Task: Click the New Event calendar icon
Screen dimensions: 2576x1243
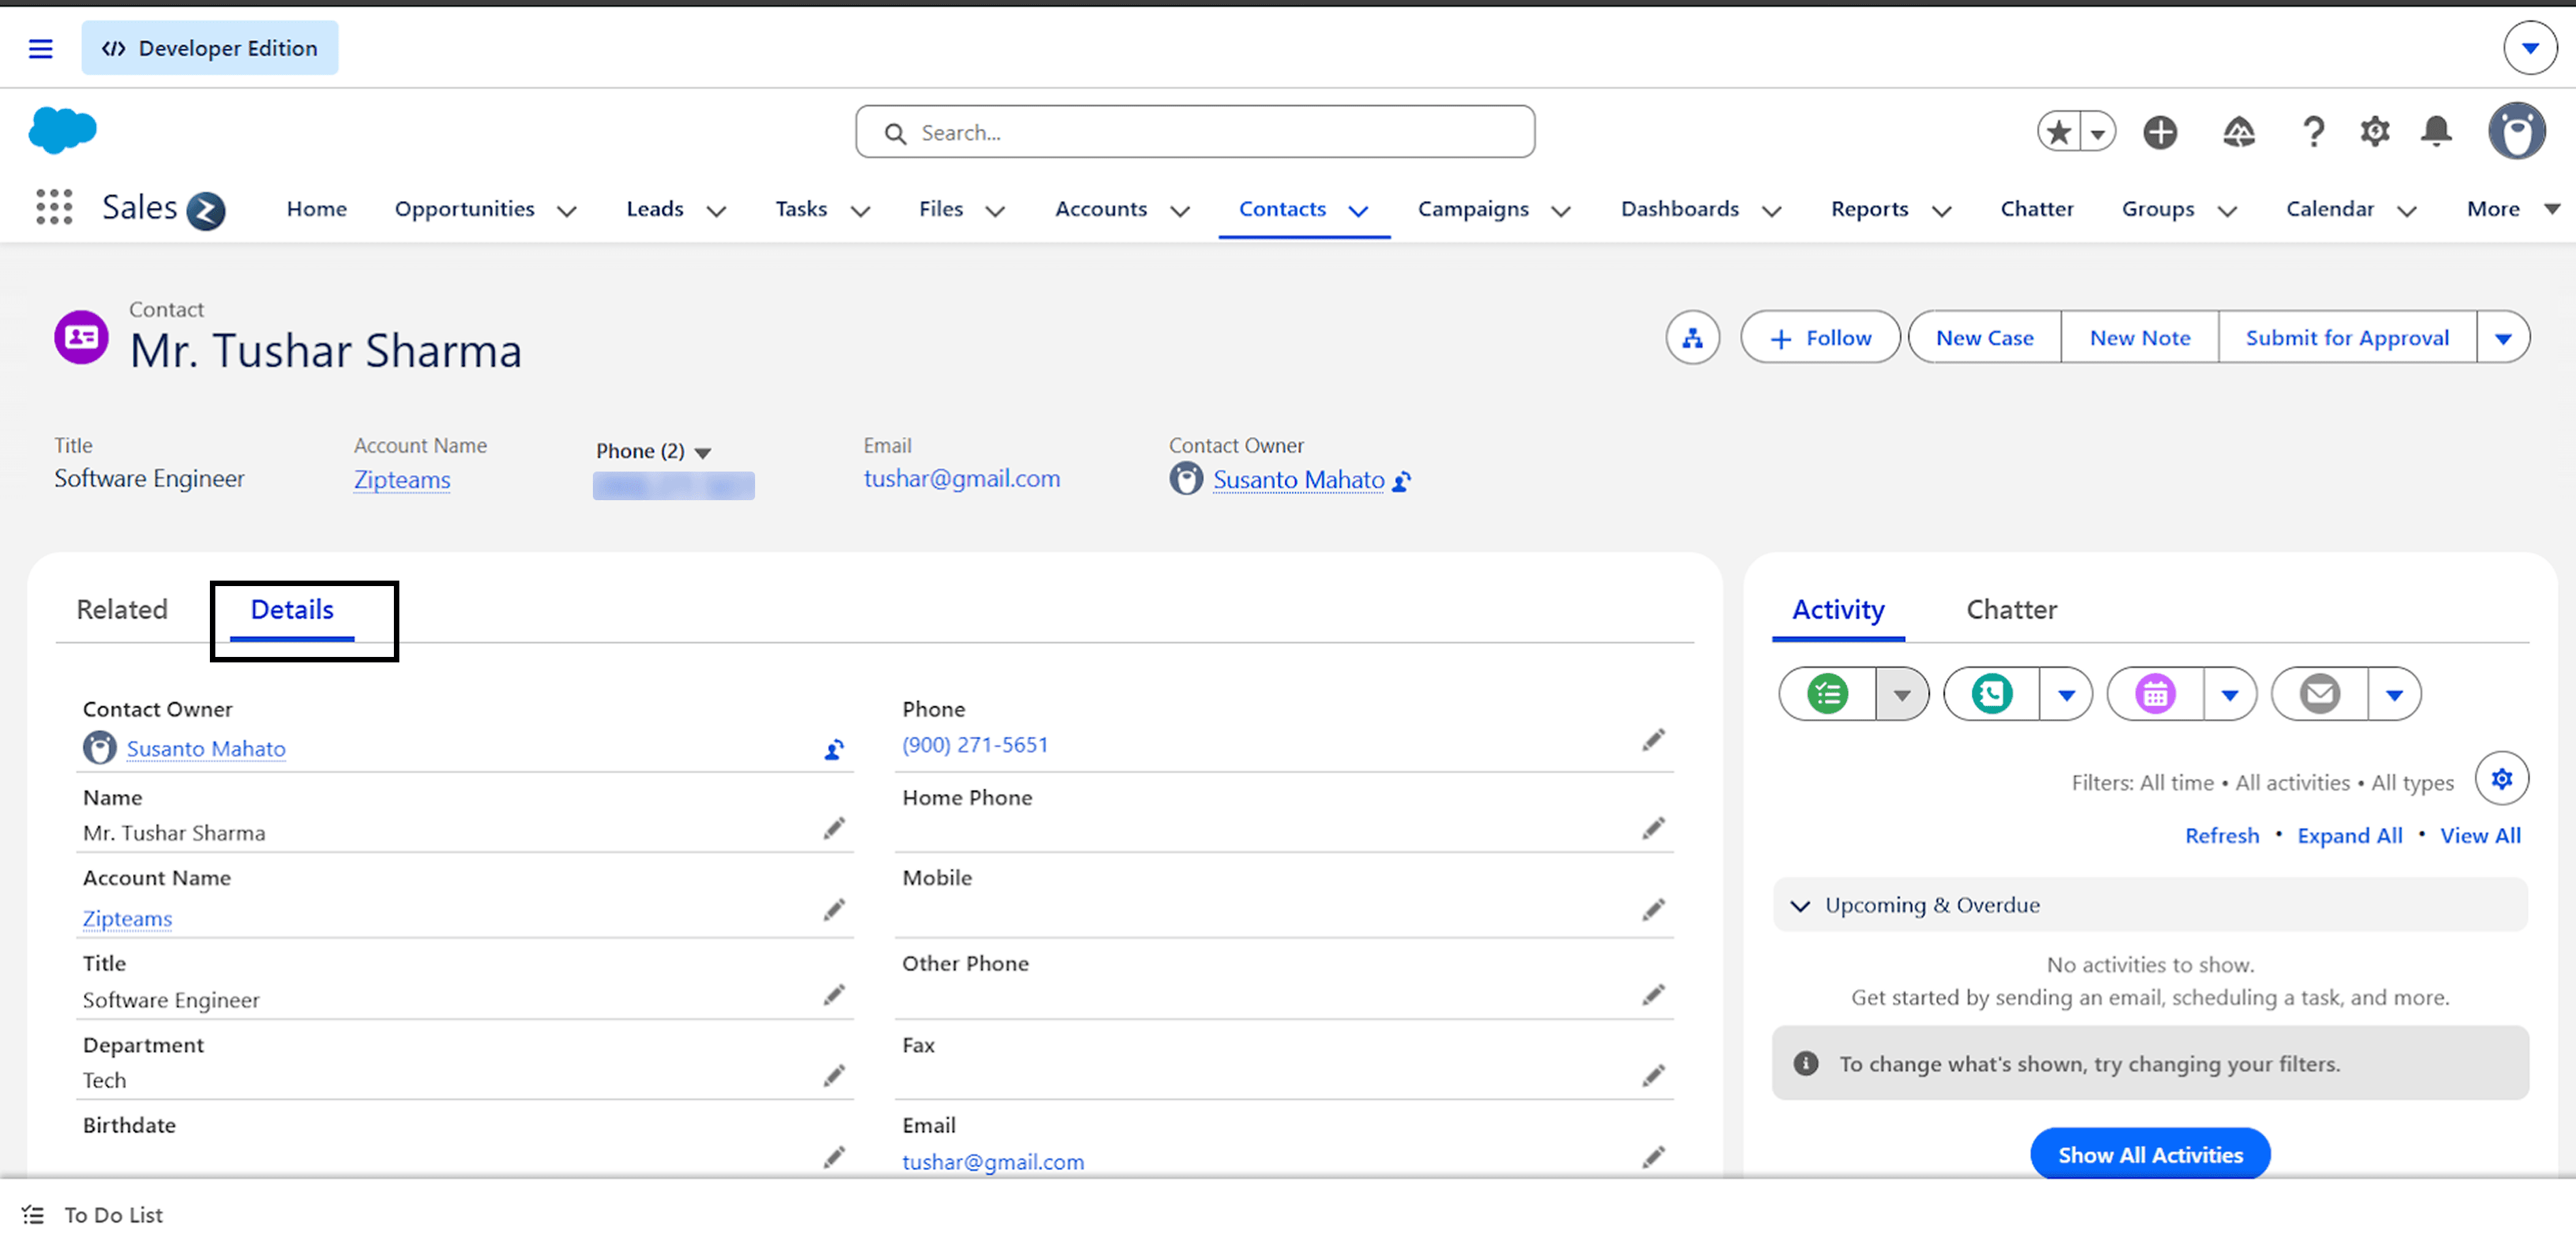Action: pos(2155,694)
